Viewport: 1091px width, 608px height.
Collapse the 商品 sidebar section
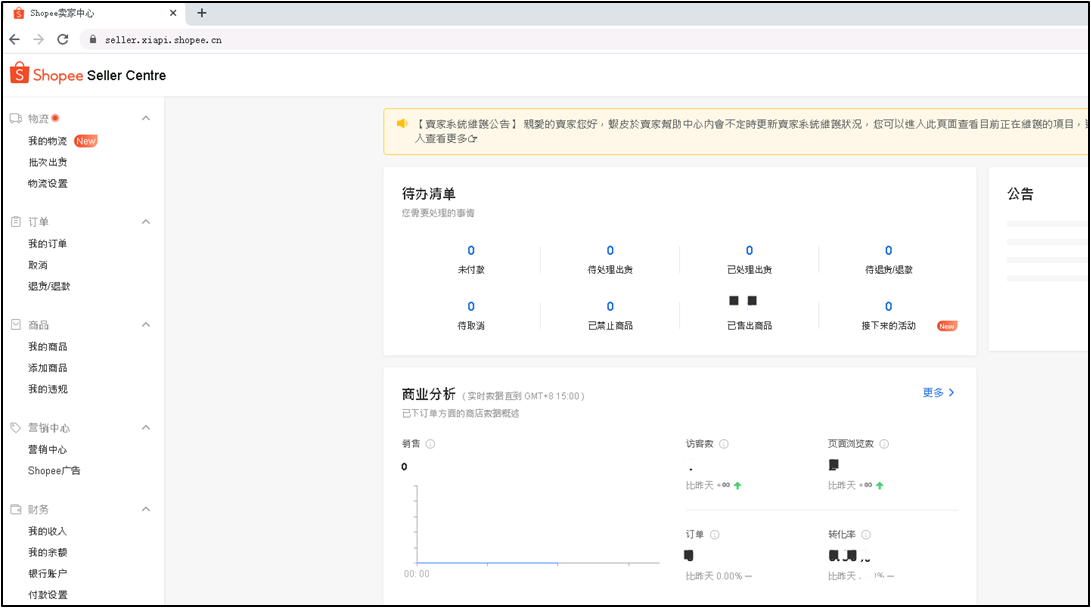pyautogui.click(x=146, y=325)
